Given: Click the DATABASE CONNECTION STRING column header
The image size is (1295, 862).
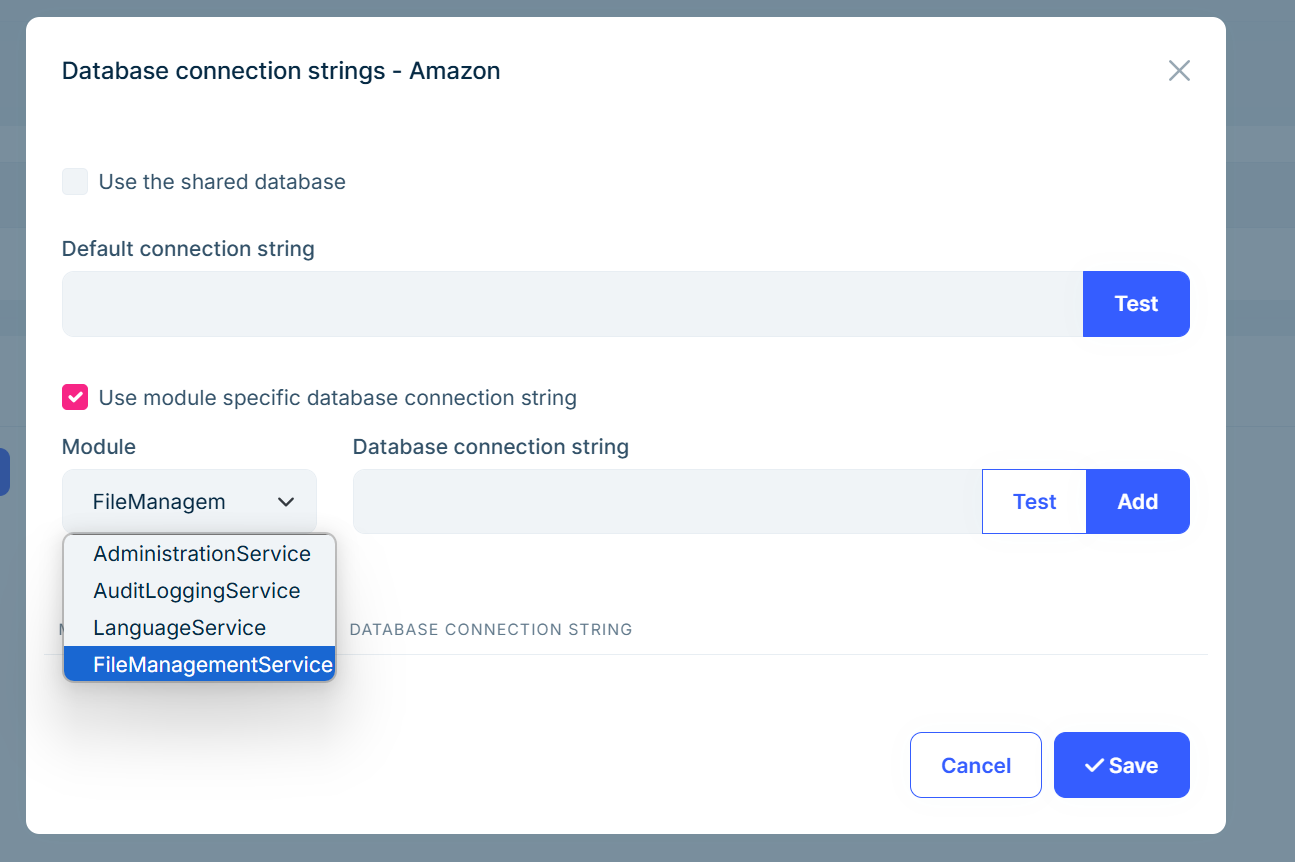Looking at the screenshot, I should coord(491,630).
